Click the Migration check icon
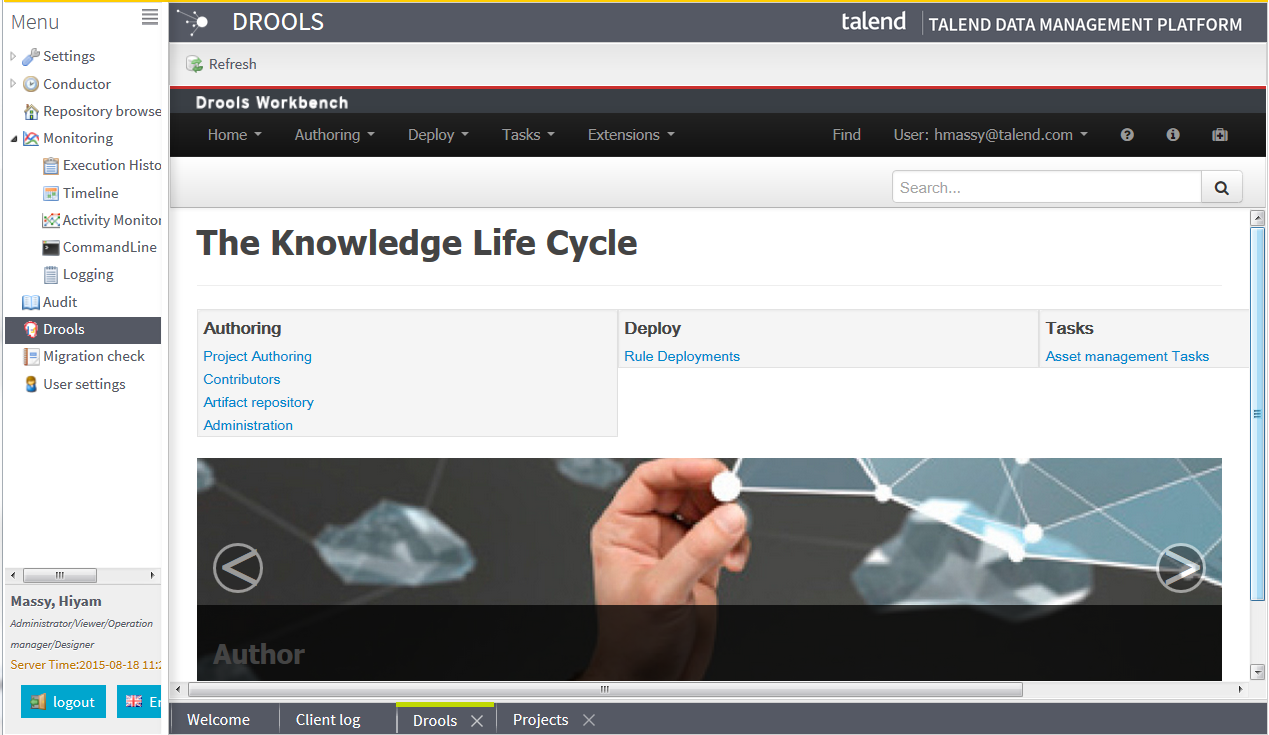This screenshot has height=735, width=1269. point(31,356)
